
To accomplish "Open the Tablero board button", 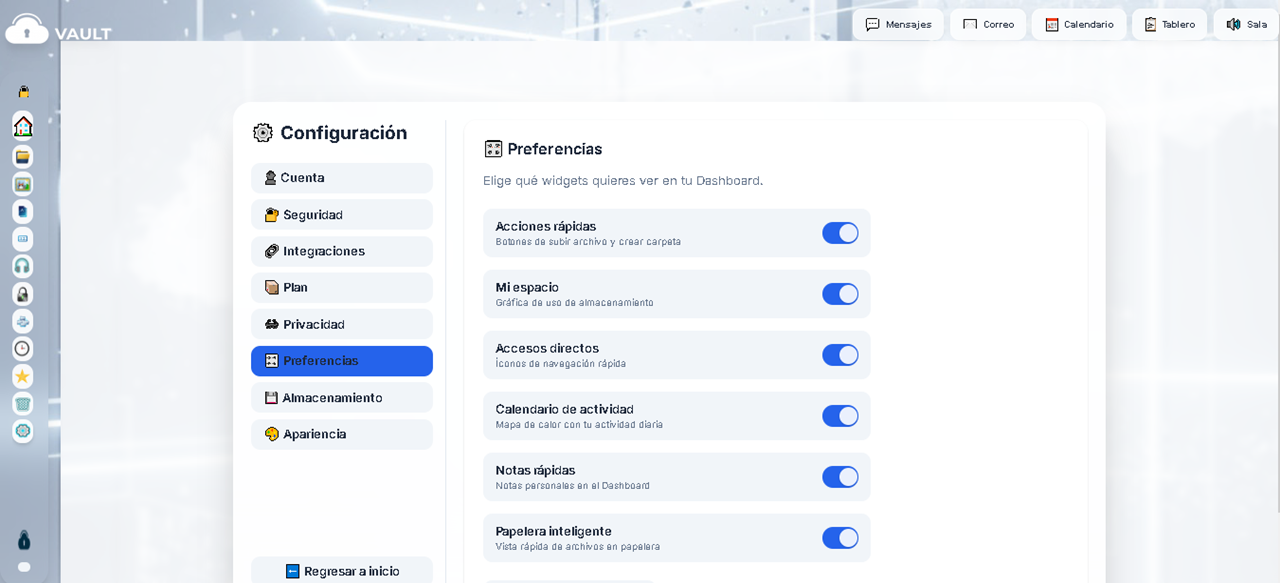I will pos(1170,24).
